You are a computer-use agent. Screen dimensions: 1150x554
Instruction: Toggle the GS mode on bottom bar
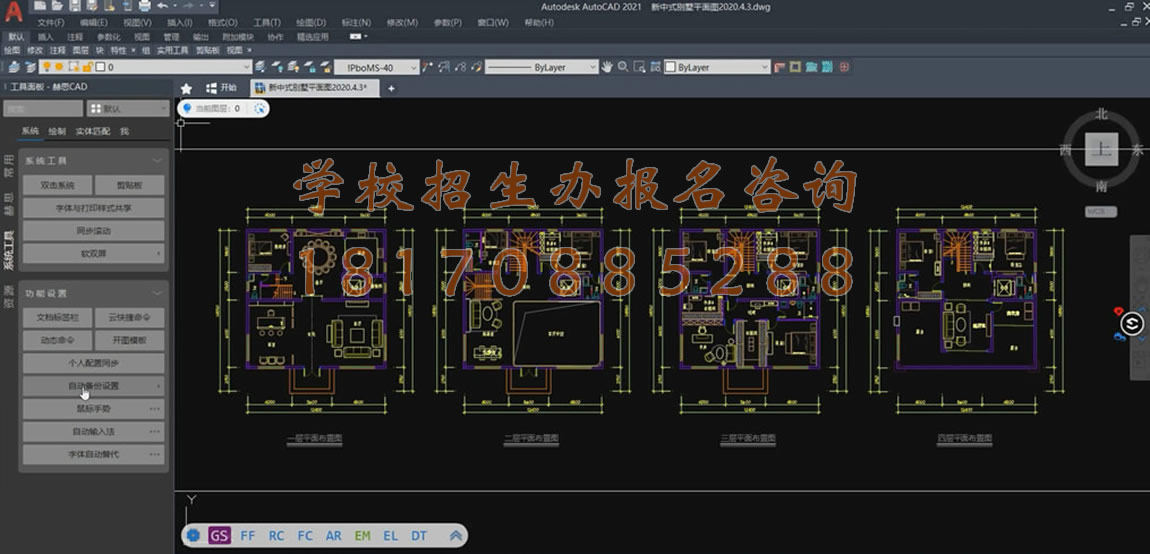pos(219,536)
